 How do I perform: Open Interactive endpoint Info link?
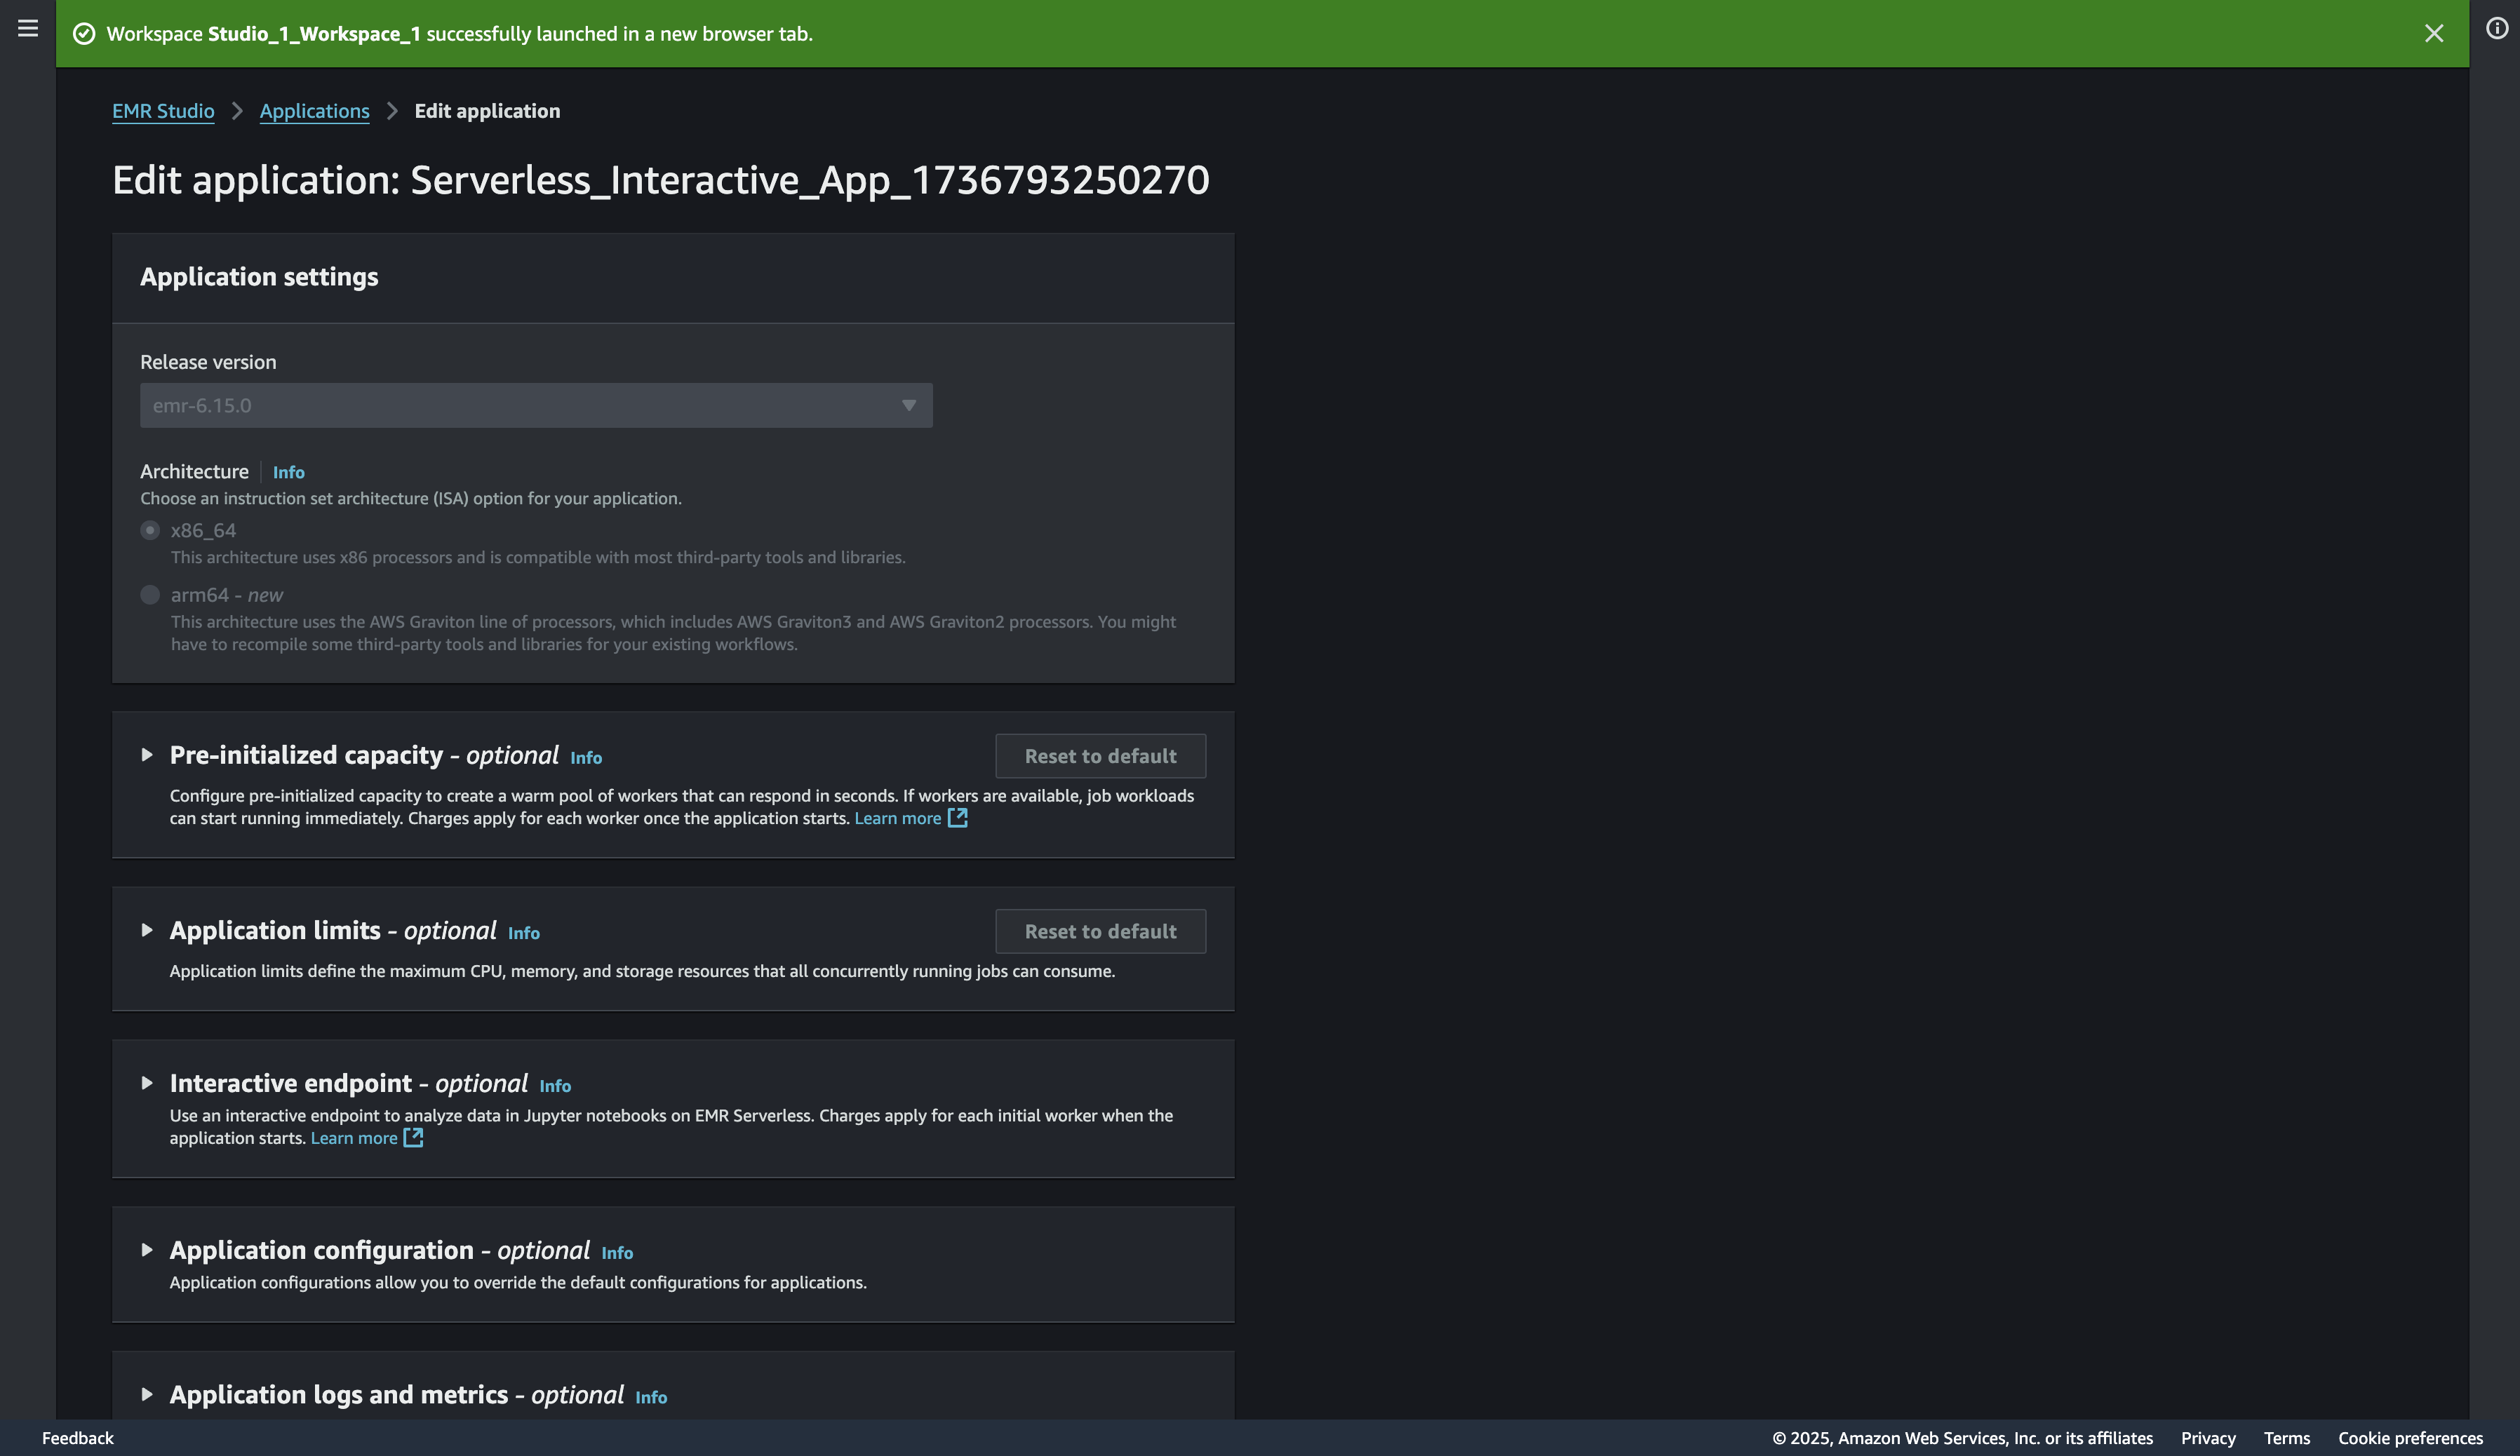click(555, 1086)
